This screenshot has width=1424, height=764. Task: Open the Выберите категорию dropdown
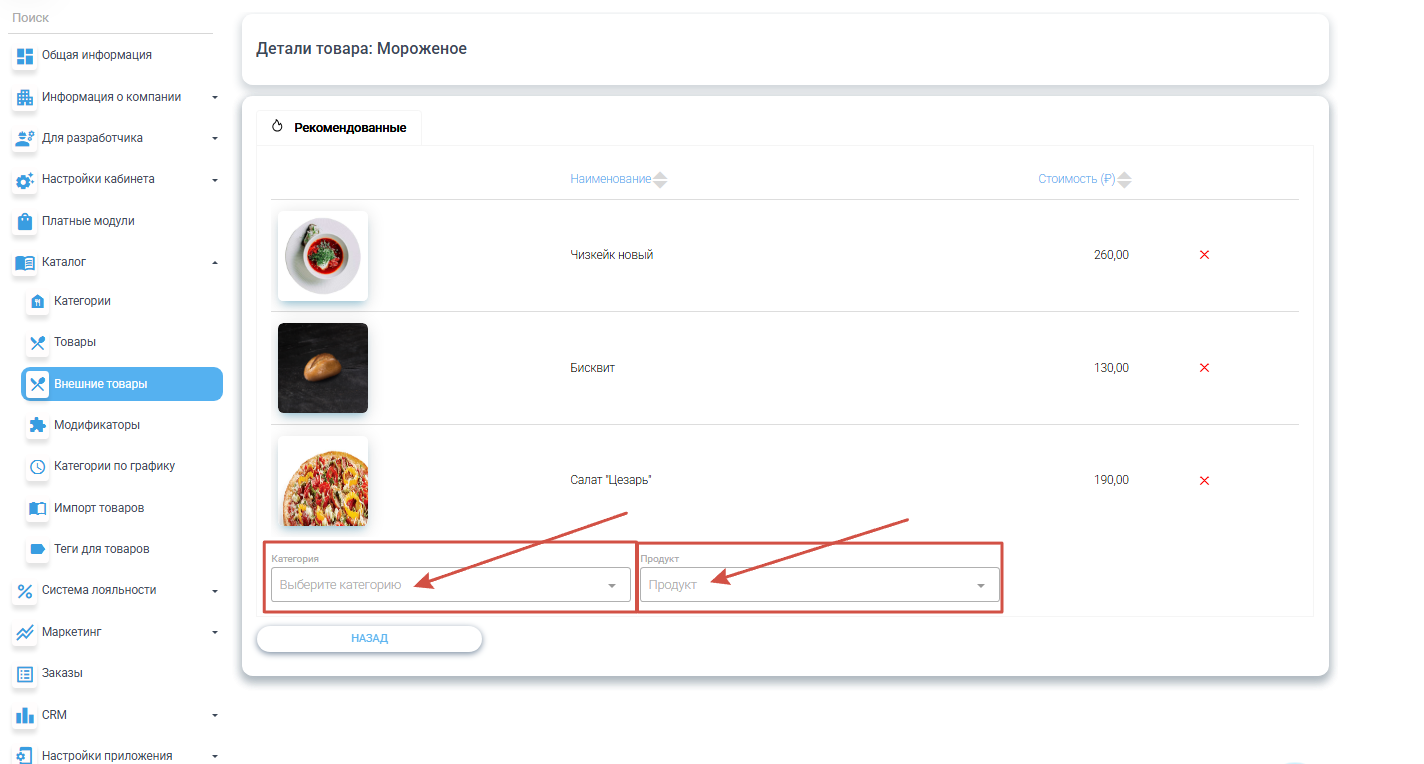click(x=450, y=585)
